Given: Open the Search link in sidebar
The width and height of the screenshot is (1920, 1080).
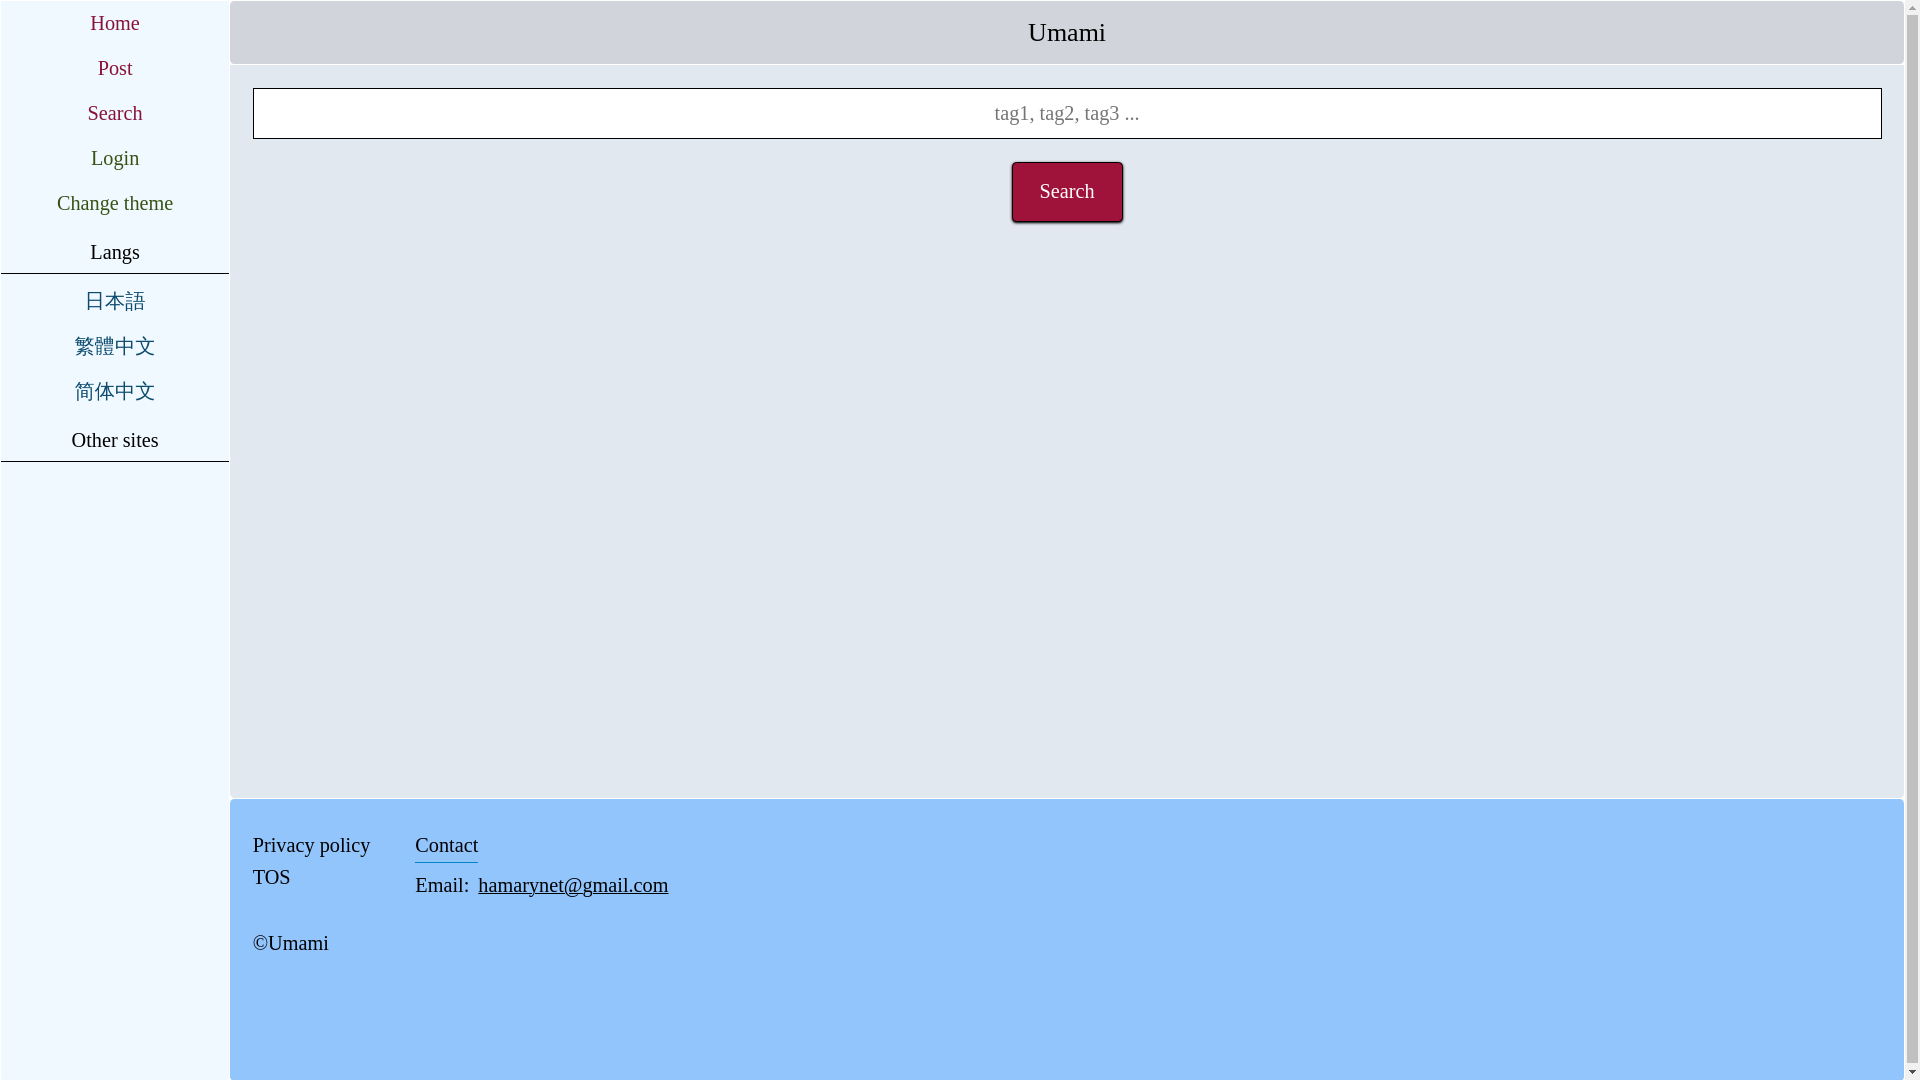Looking at the screenshot, I should click(x=114, y=113).
